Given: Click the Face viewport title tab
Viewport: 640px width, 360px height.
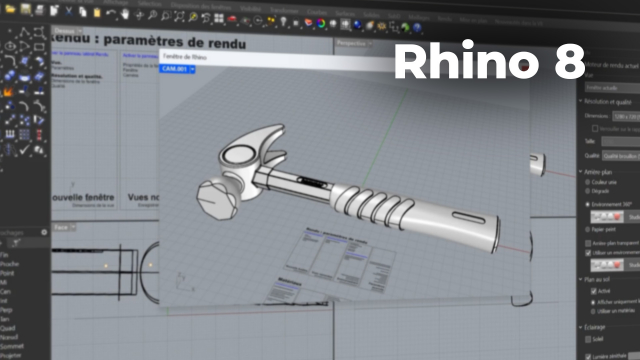Looking at the screenshot, I should tap(61, 227).
